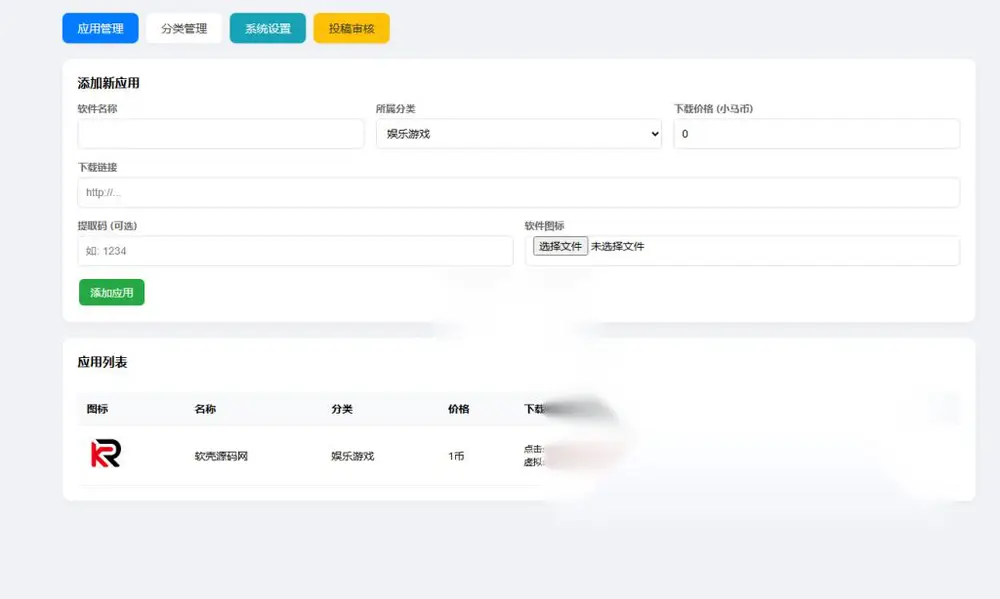Click the KR icon of 软壳源码网
1000x599 pixels.
point(106,454)
